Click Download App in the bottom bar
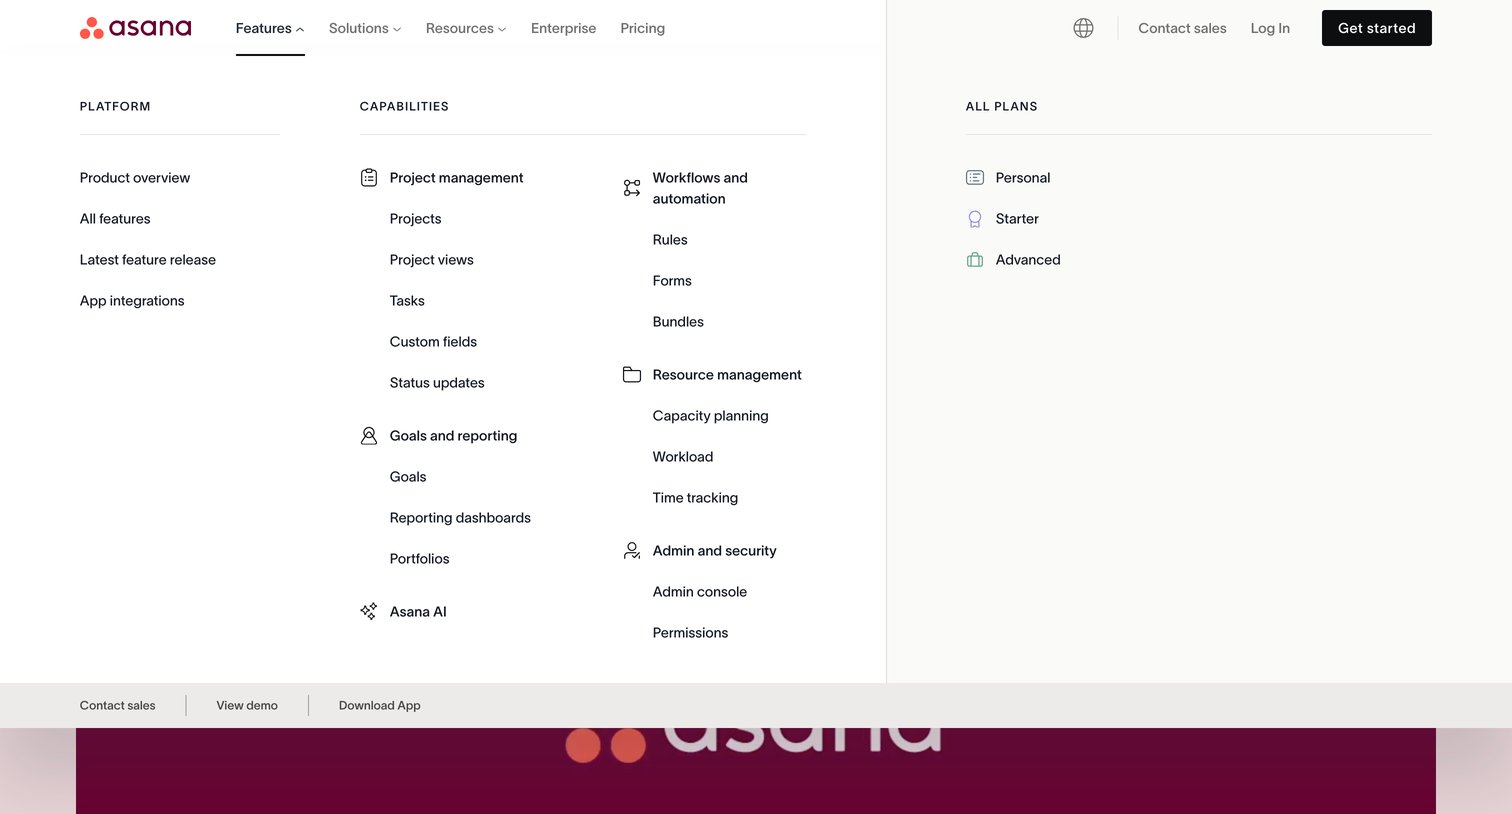Viewport: 1512px width, 814px height. click(x=380, y=706)
